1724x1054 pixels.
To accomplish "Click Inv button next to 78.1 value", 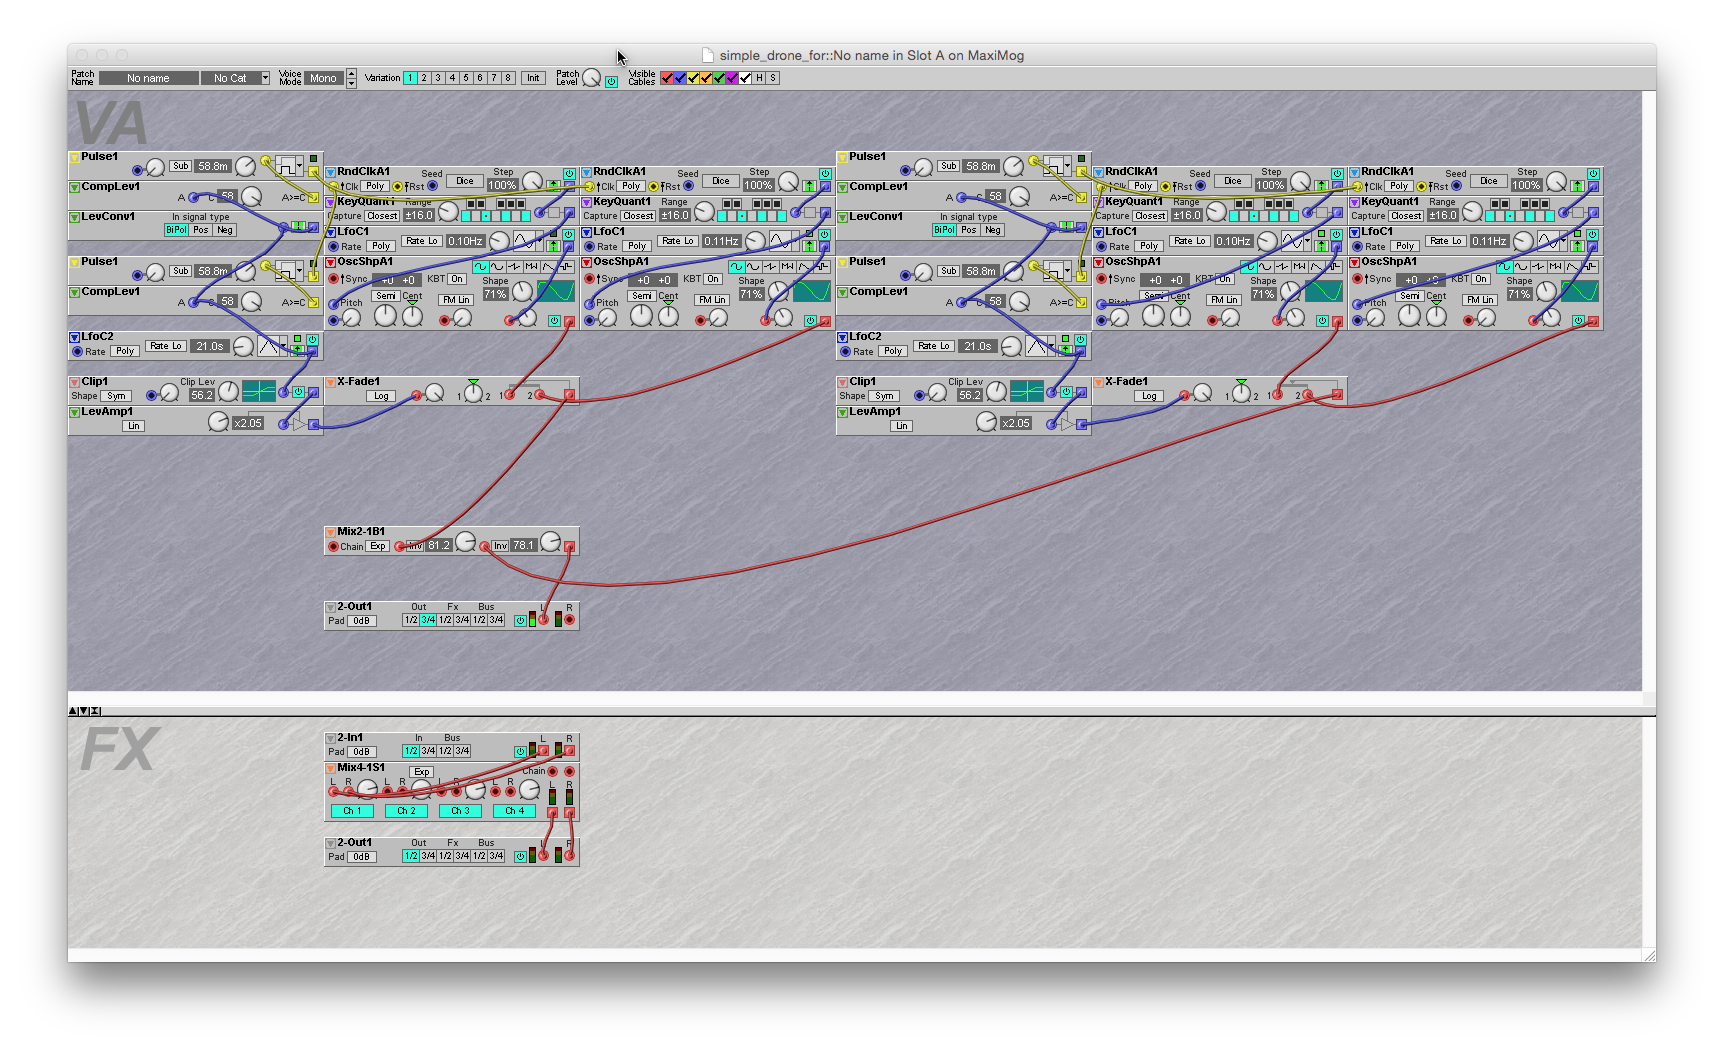I will 500,546.
